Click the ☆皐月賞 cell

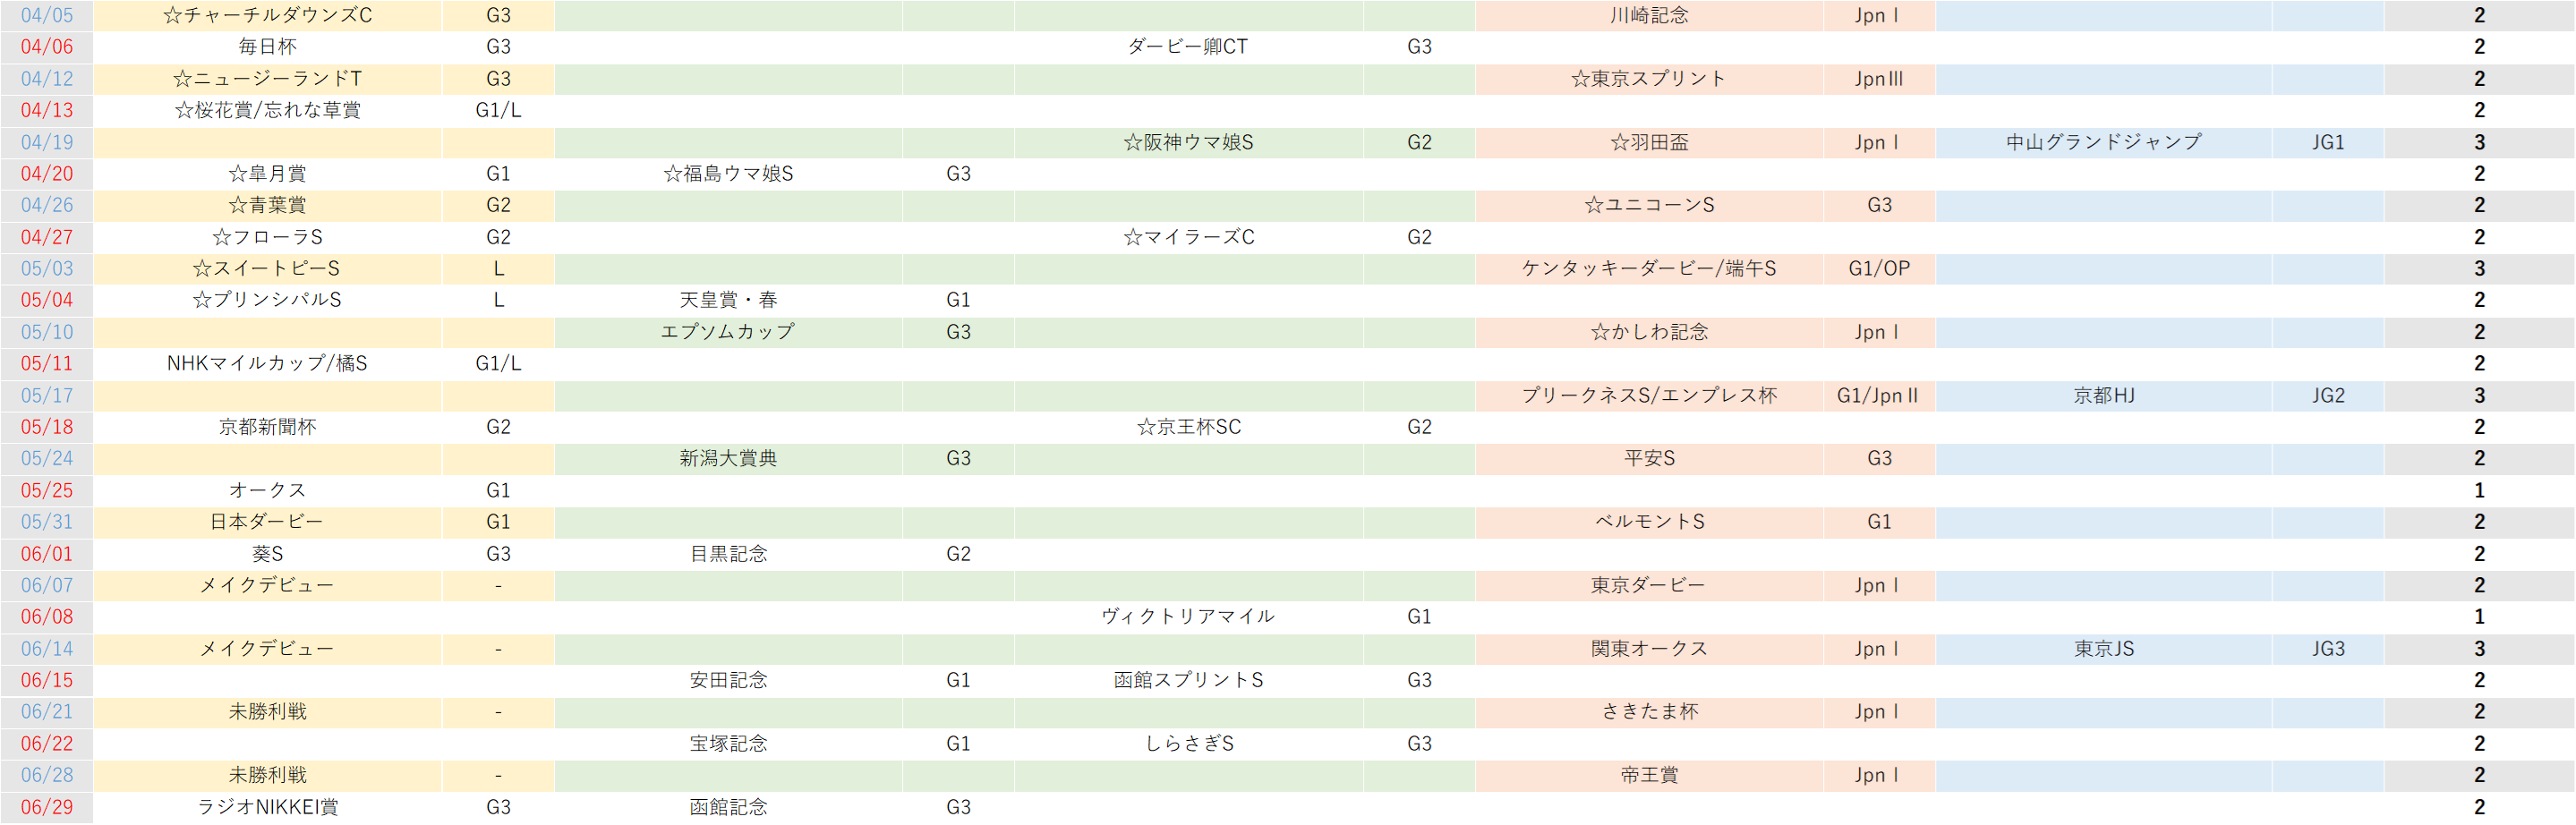click(267, 173)
